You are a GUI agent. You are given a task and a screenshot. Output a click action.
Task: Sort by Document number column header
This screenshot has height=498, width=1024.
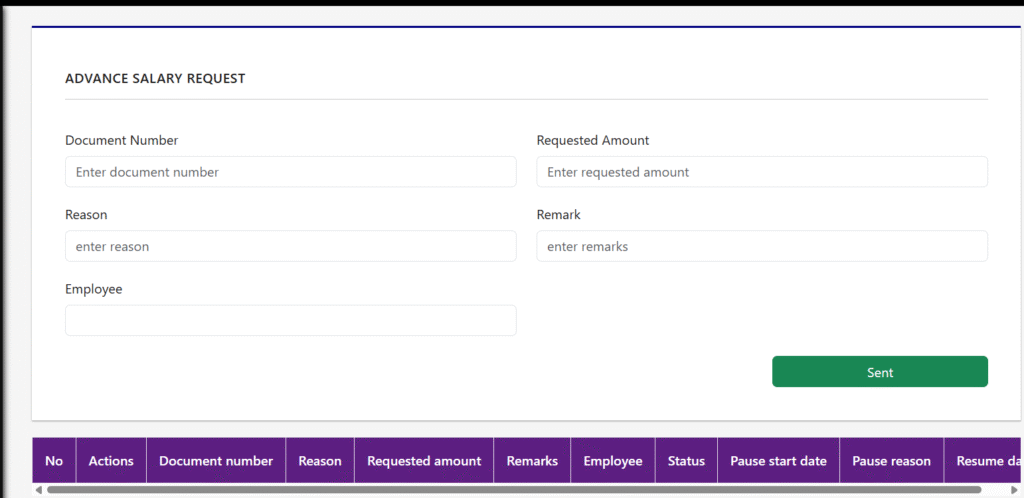[x=216, y=461]
